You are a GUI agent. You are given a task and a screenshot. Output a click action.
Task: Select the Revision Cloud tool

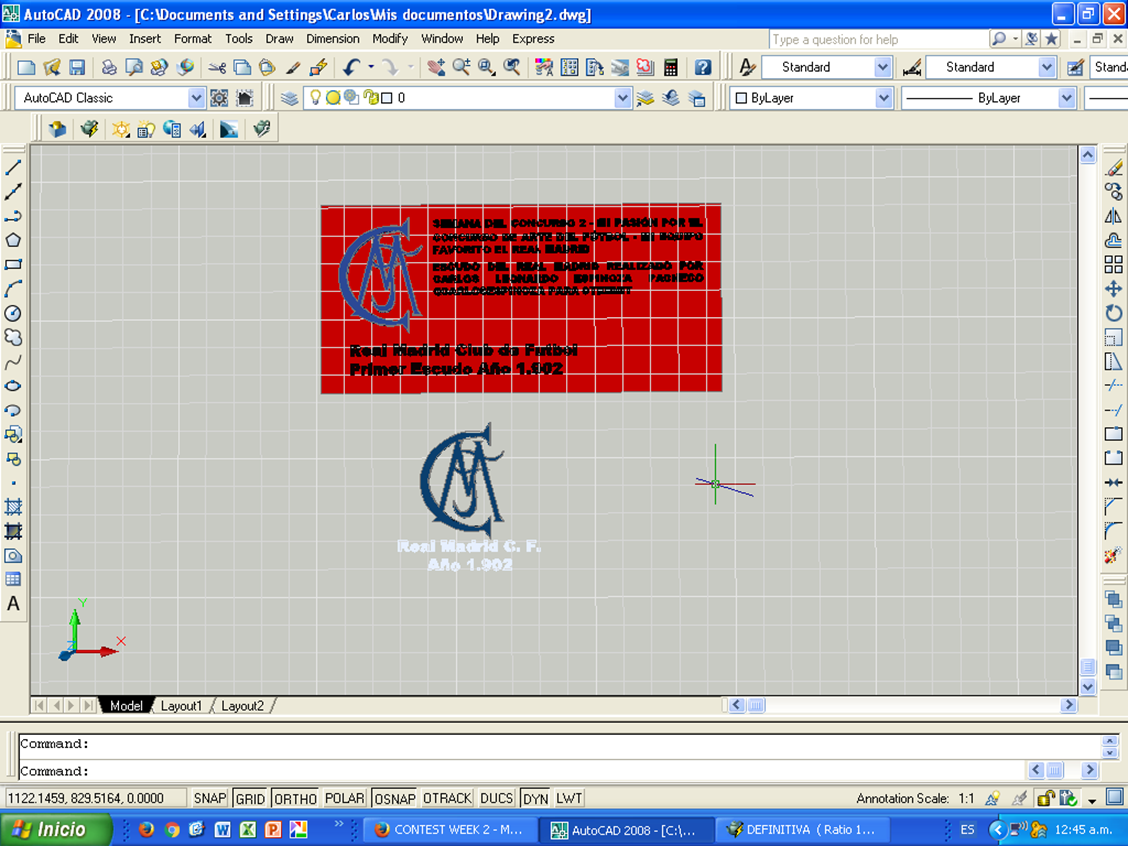13,337
